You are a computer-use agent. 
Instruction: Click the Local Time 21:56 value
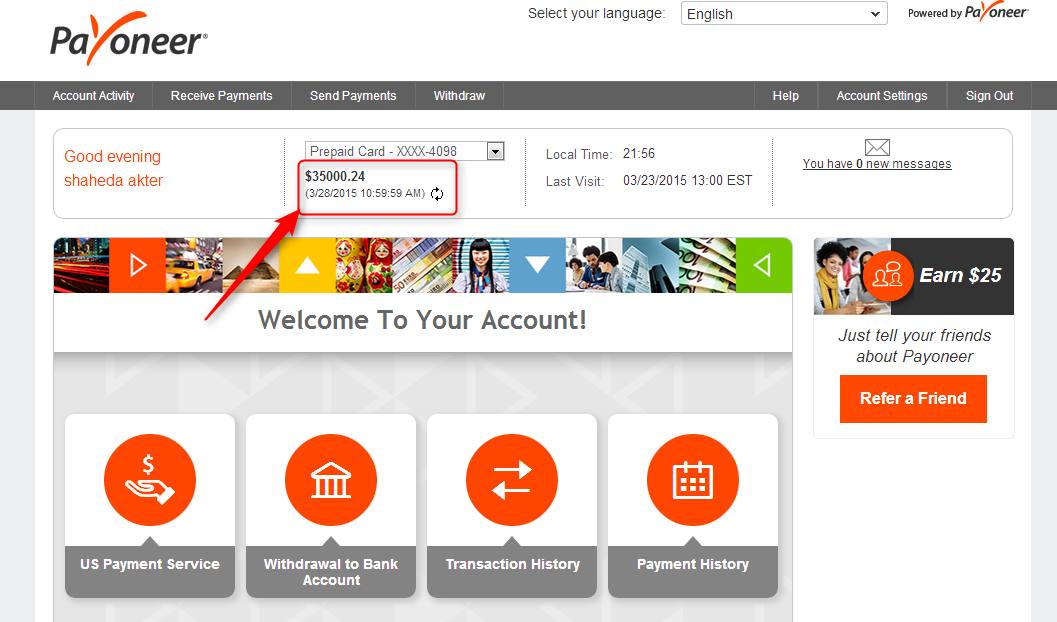click(x=639, y=154)
